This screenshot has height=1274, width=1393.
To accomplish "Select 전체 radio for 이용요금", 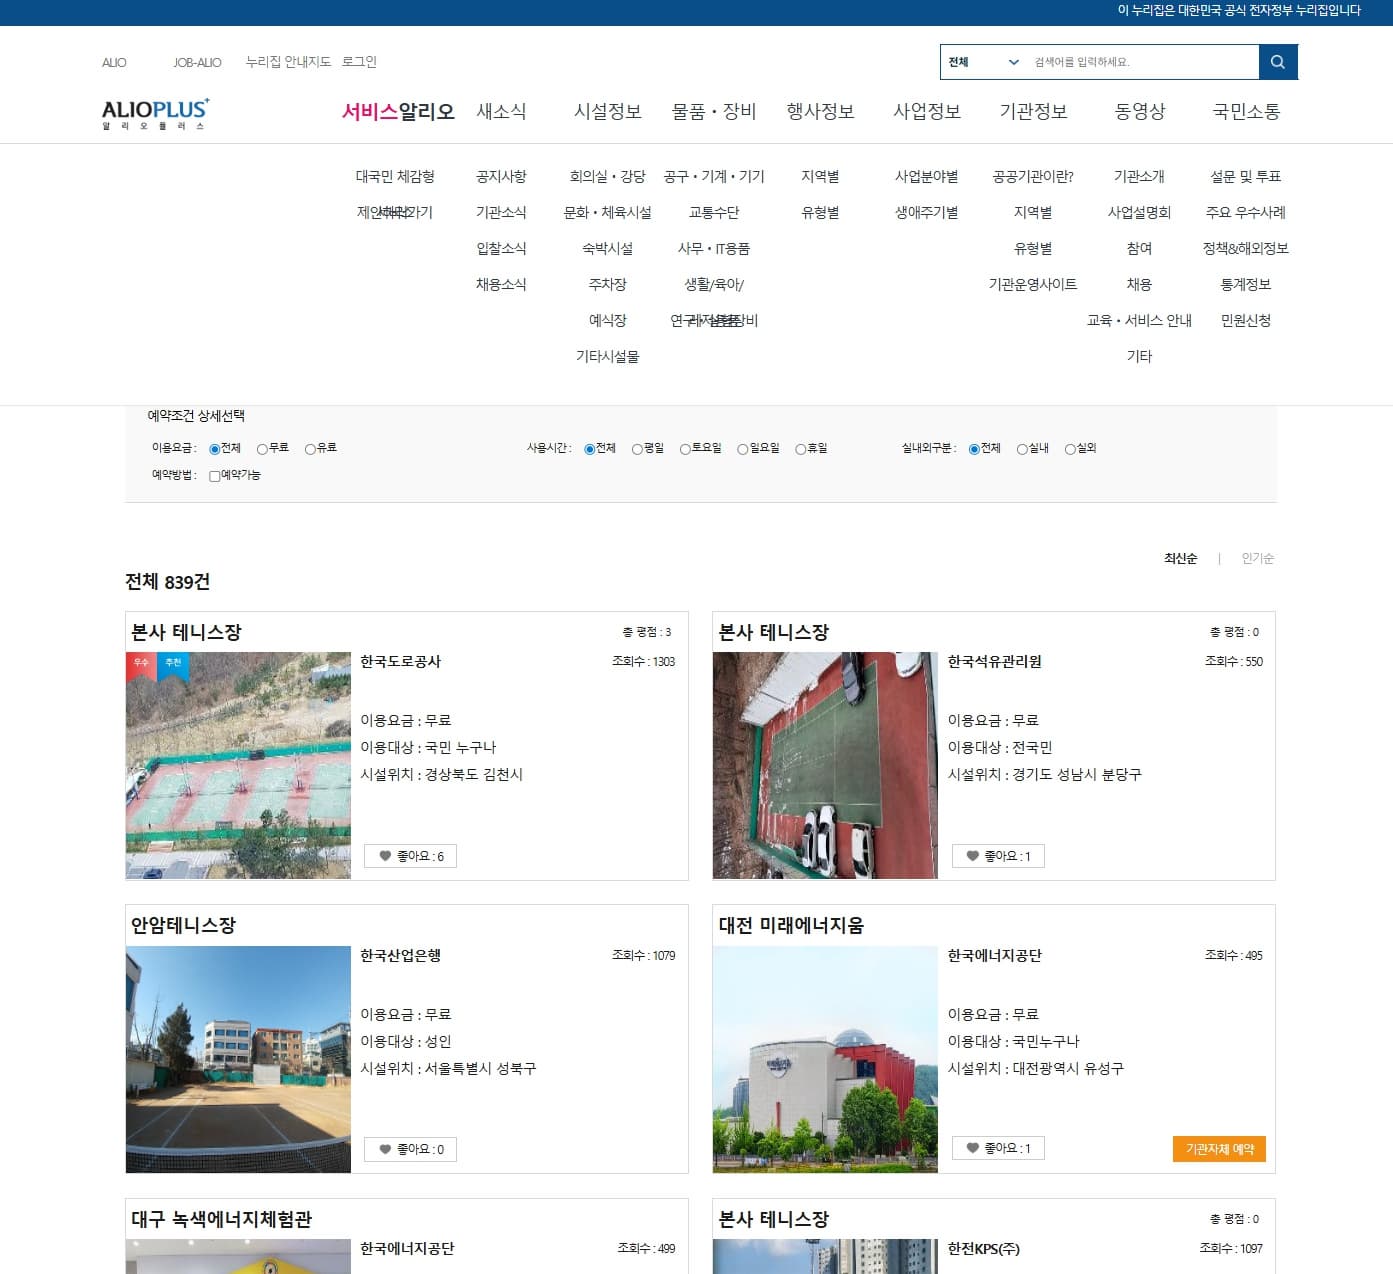I will 214,449.
